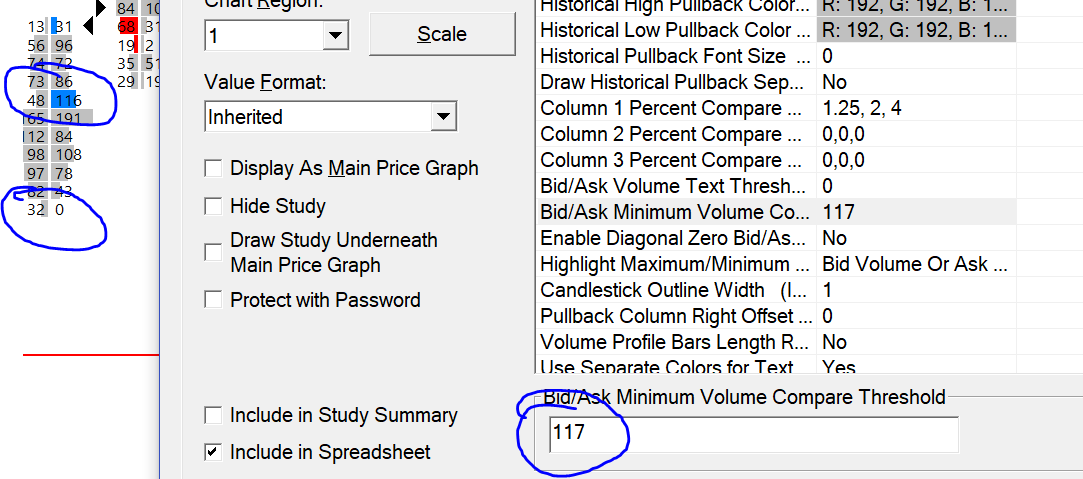Image resolution: width=1083 pixels, height=479 pixels.
Task: Click Candlestick Outline Width setting
Action: [x=676, y=290]
